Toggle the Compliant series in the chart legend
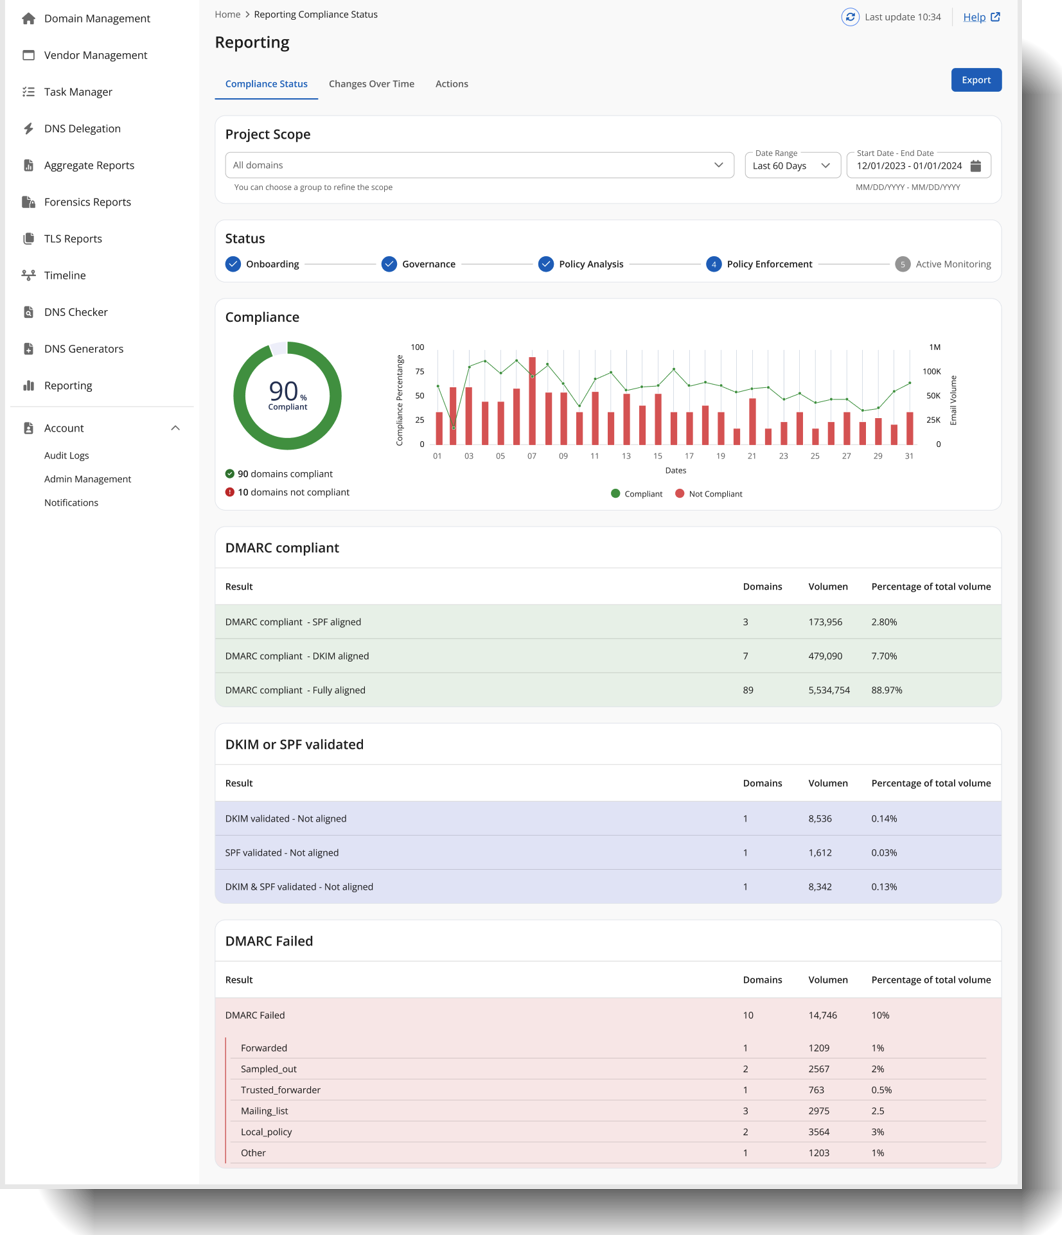 (637, 493)
